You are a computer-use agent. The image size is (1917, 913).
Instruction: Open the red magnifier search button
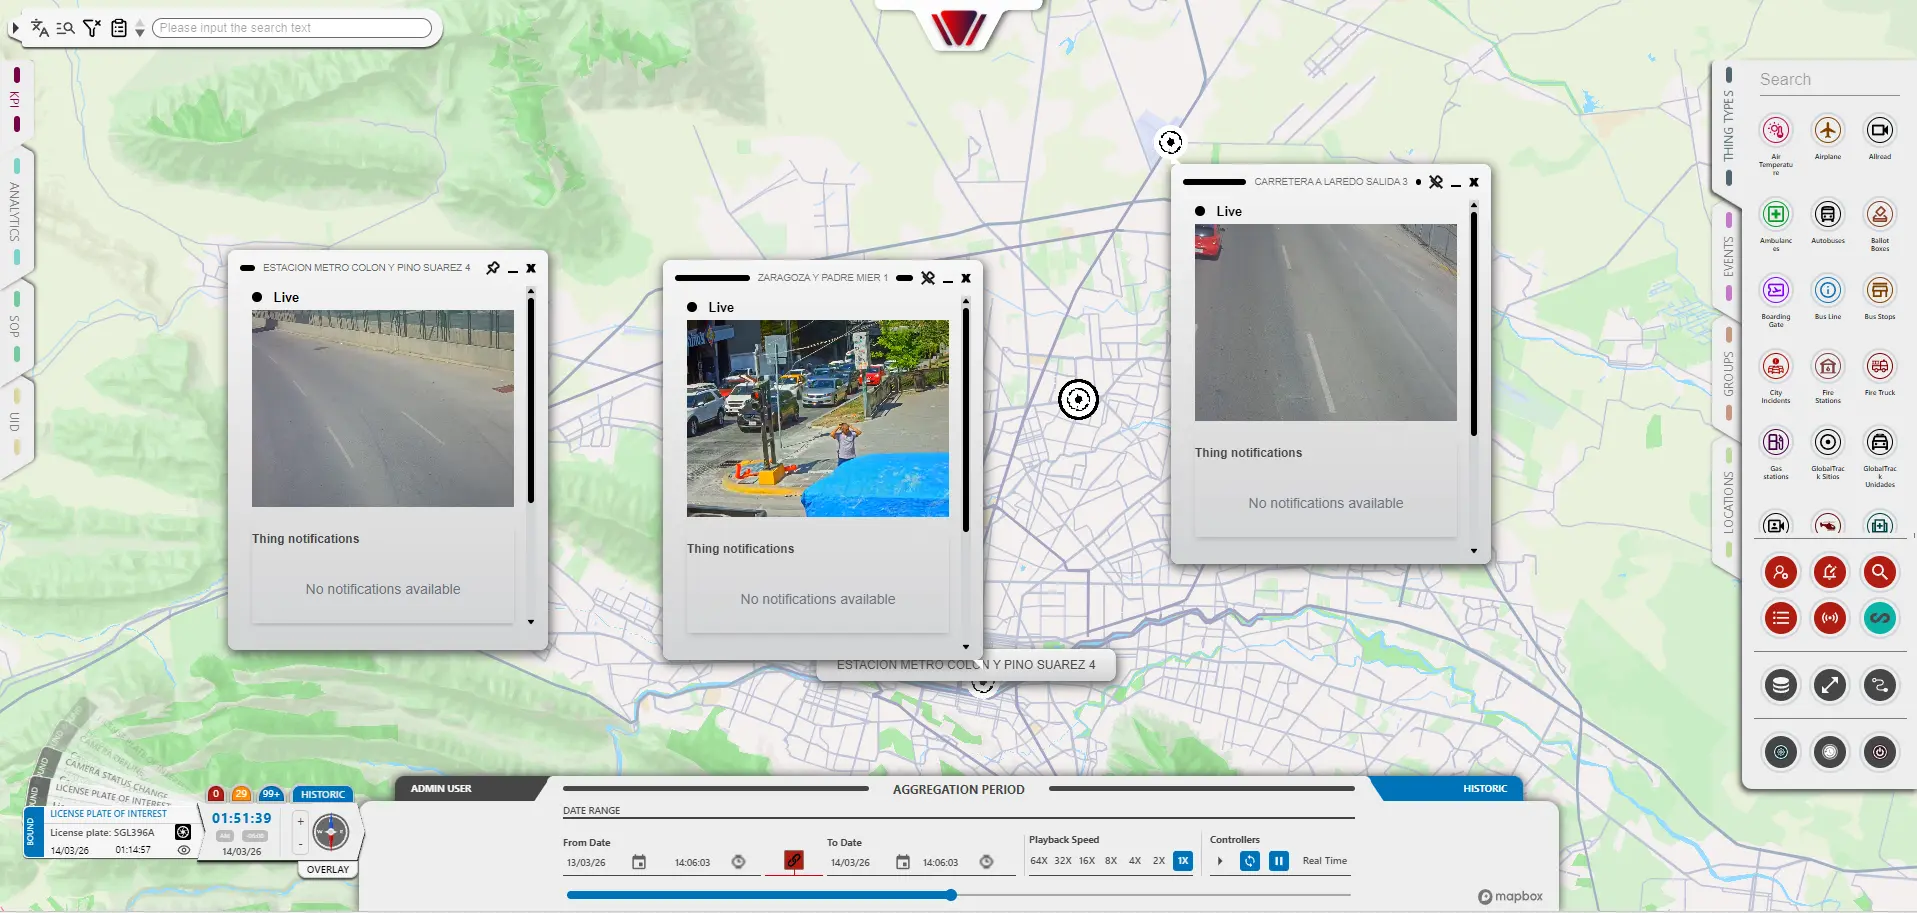(1879, 572)
